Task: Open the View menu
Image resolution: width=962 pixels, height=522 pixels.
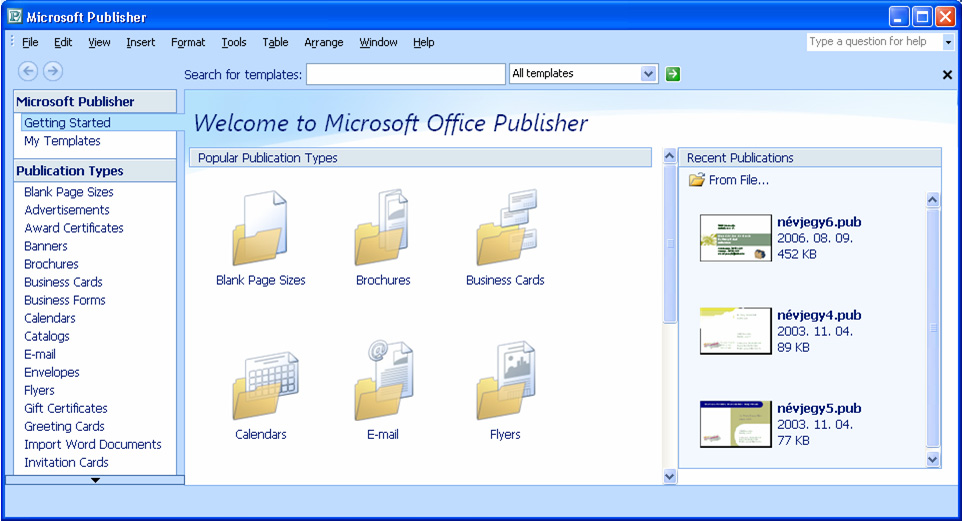Action: click(x=99, y=42)
